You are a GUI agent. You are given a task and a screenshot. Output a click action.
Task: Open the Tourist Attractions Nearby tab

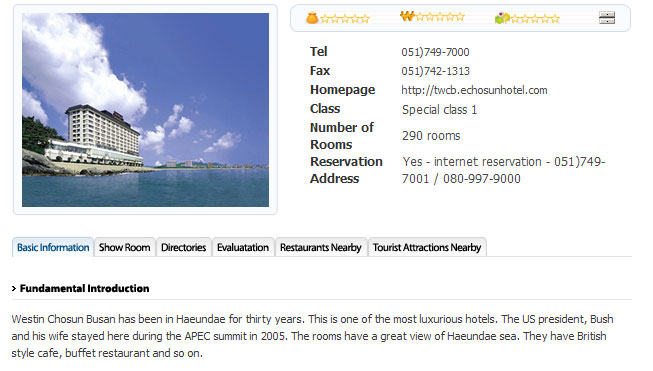pos(427,247)
